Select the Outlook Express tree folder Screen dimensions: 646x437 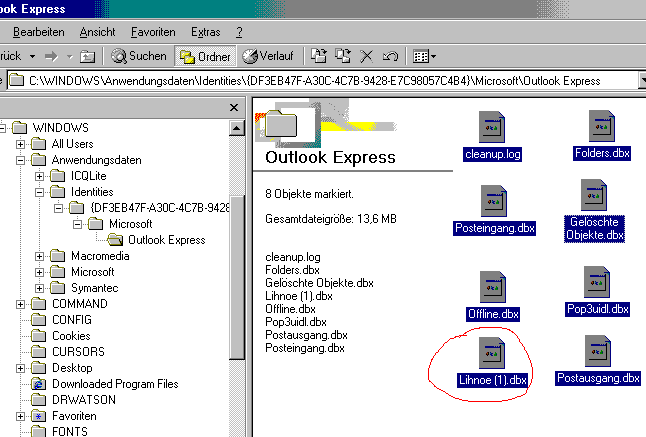(166, 240)
